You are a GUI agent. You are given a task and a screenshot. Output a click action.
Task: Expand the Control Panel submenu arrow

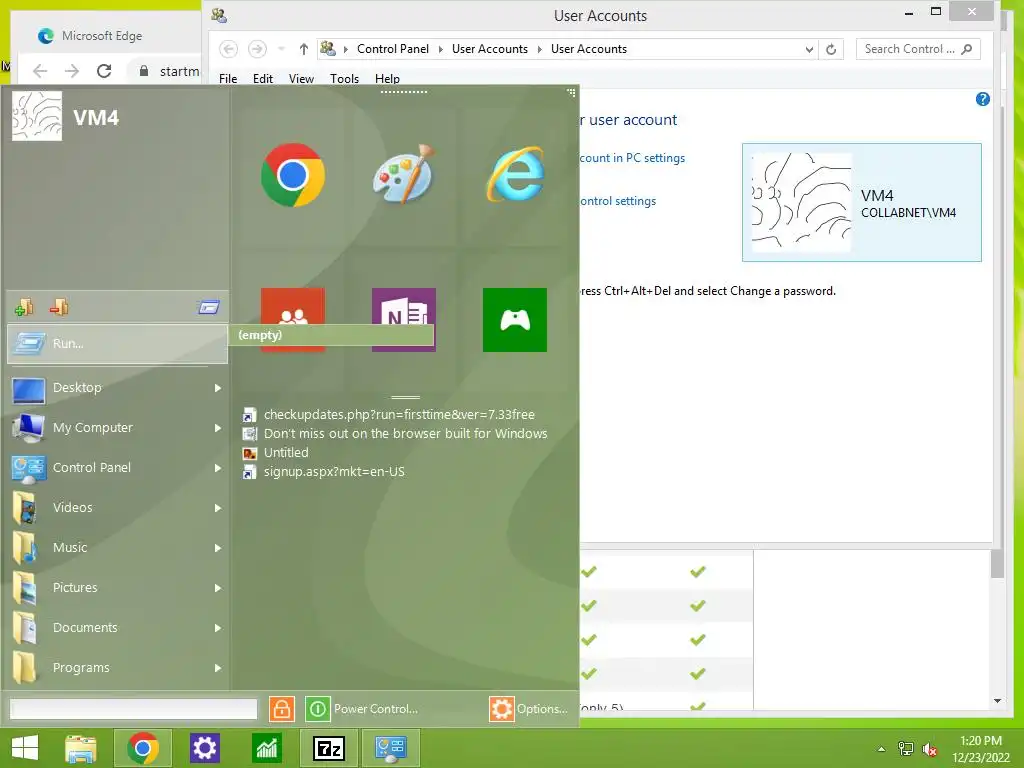218,468
